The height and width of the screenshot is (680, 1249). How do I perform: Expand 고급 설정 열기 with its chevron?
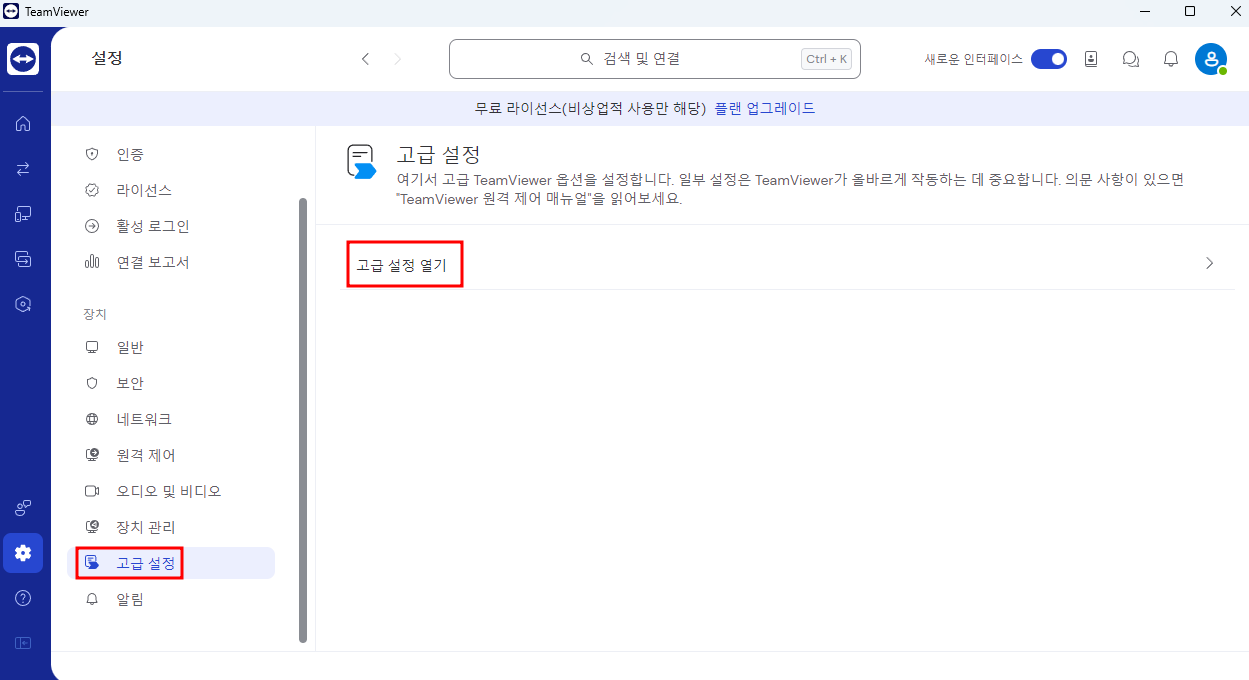1209,263
